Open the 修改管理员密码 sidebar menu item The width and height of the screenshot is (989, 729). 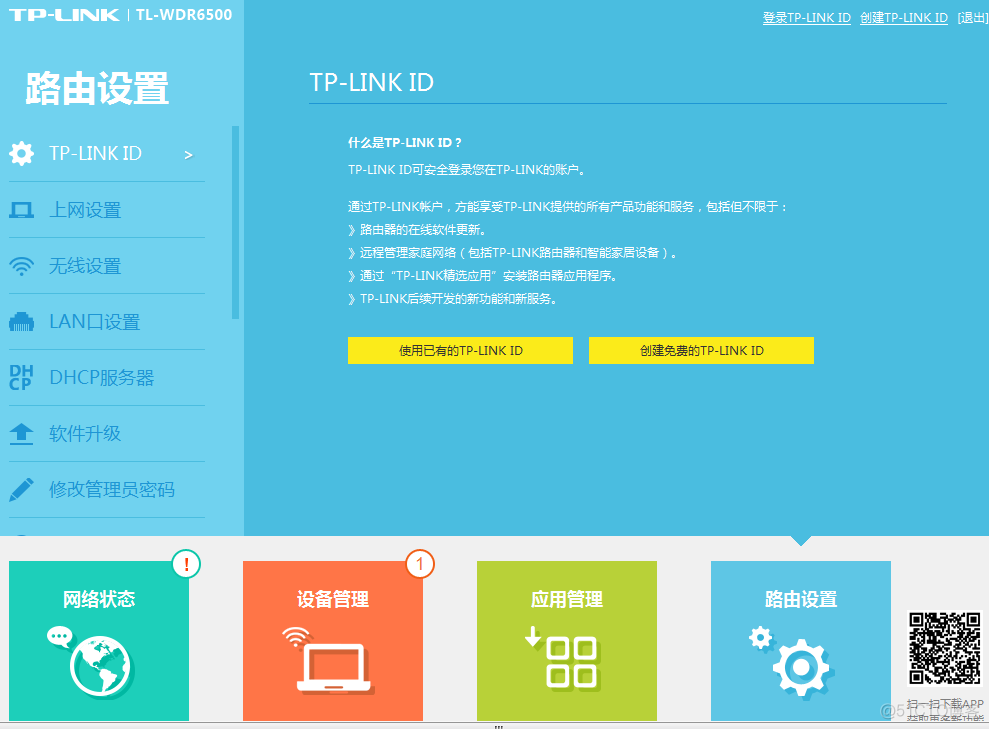[107, 490]
